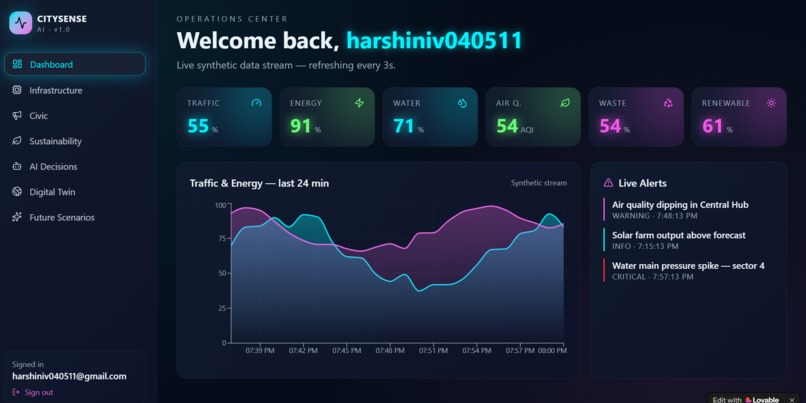The image size is (806, 403).
Task: Click the 25 value on chart y-axis
Action: tap(222, 308)
